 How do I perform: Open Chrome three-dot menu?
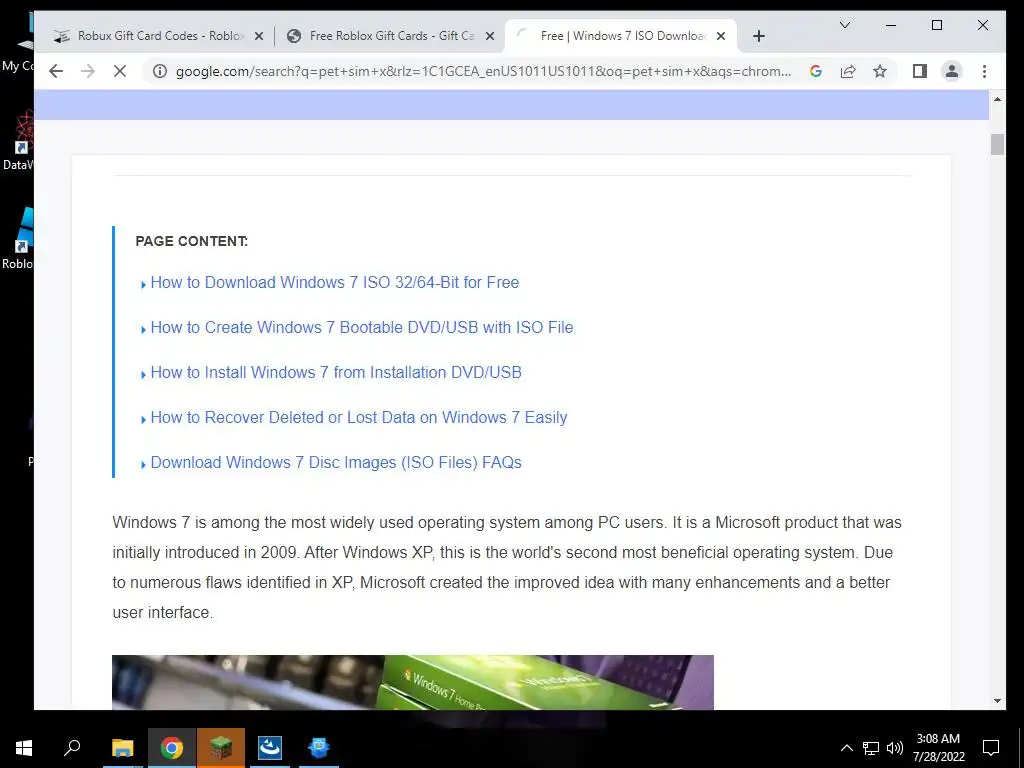[x=984, y=71]
